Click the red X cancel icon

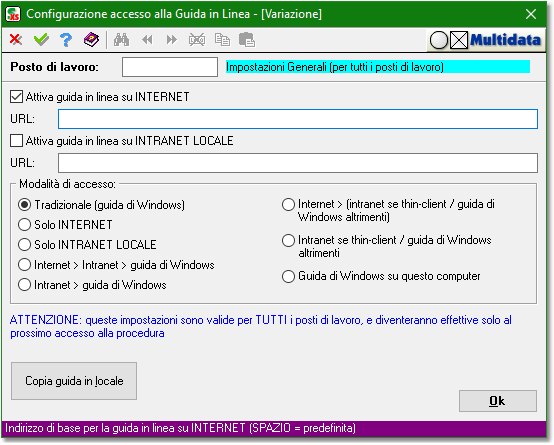pos(16,40)
